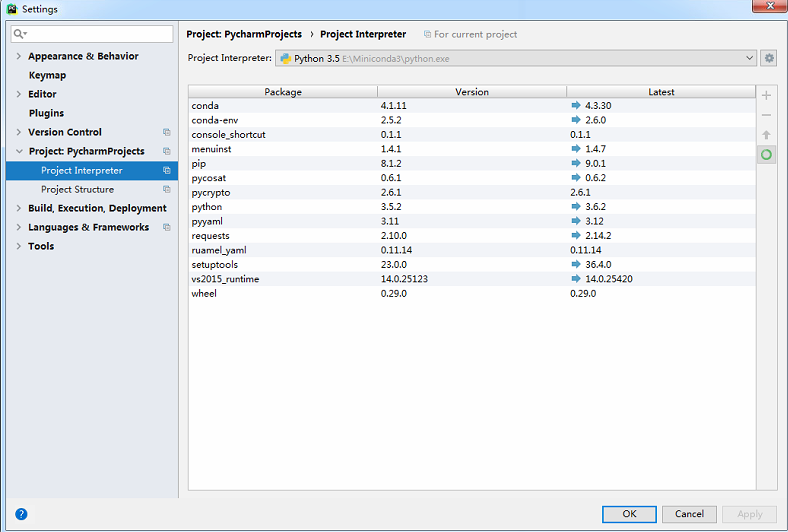
Task: Click project-level icon beside Languages & Frameworks
Action: tap(166, 227)
